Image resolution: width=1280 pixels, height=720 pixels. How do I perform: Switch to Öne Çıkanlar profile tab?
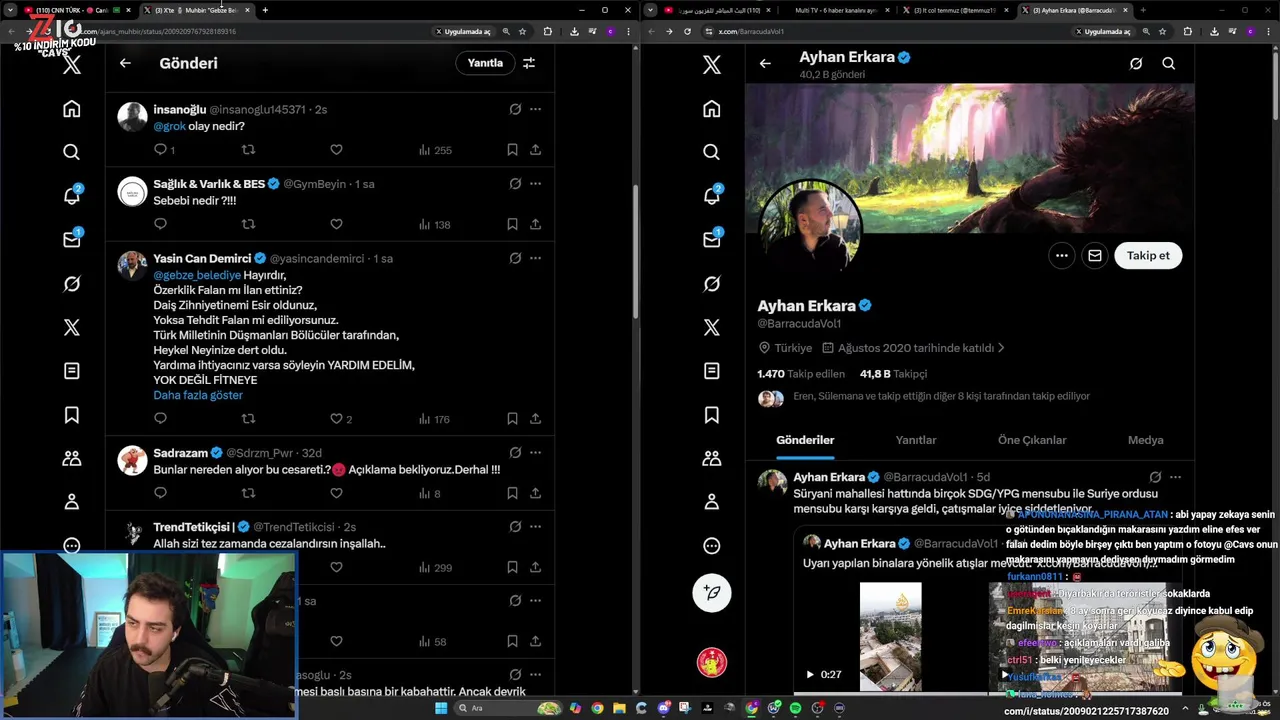(x=1032, y=440)
